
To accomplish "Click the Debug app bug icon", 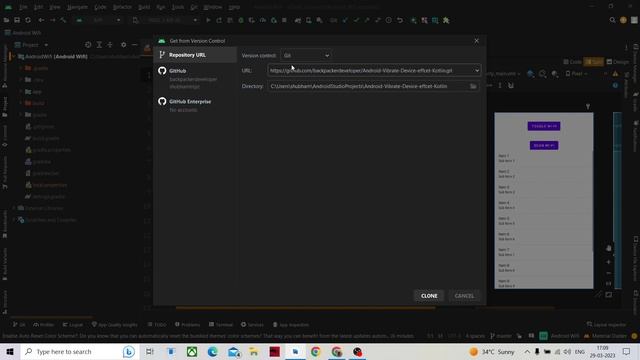I will 241,20.
